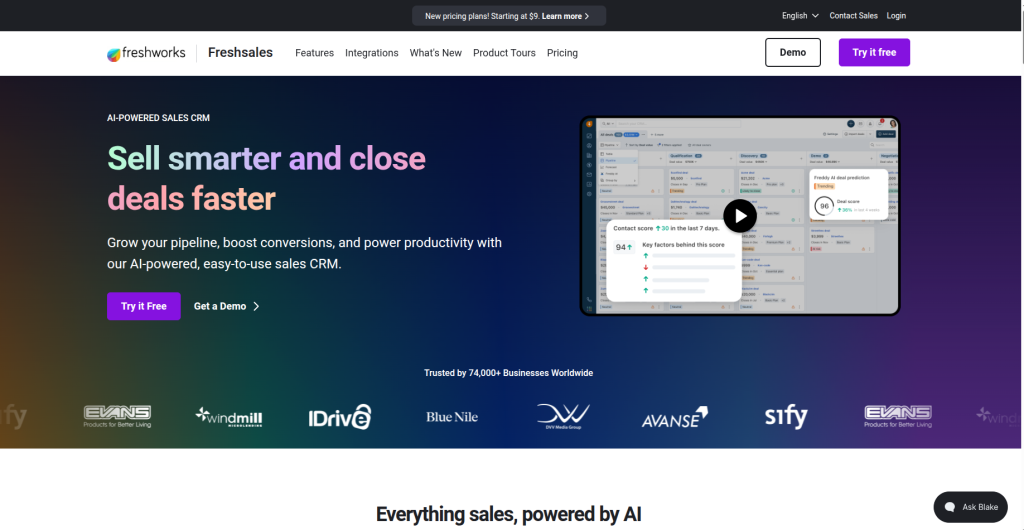
Task: Open Contact Sales link
Action: tap(854, 16)
